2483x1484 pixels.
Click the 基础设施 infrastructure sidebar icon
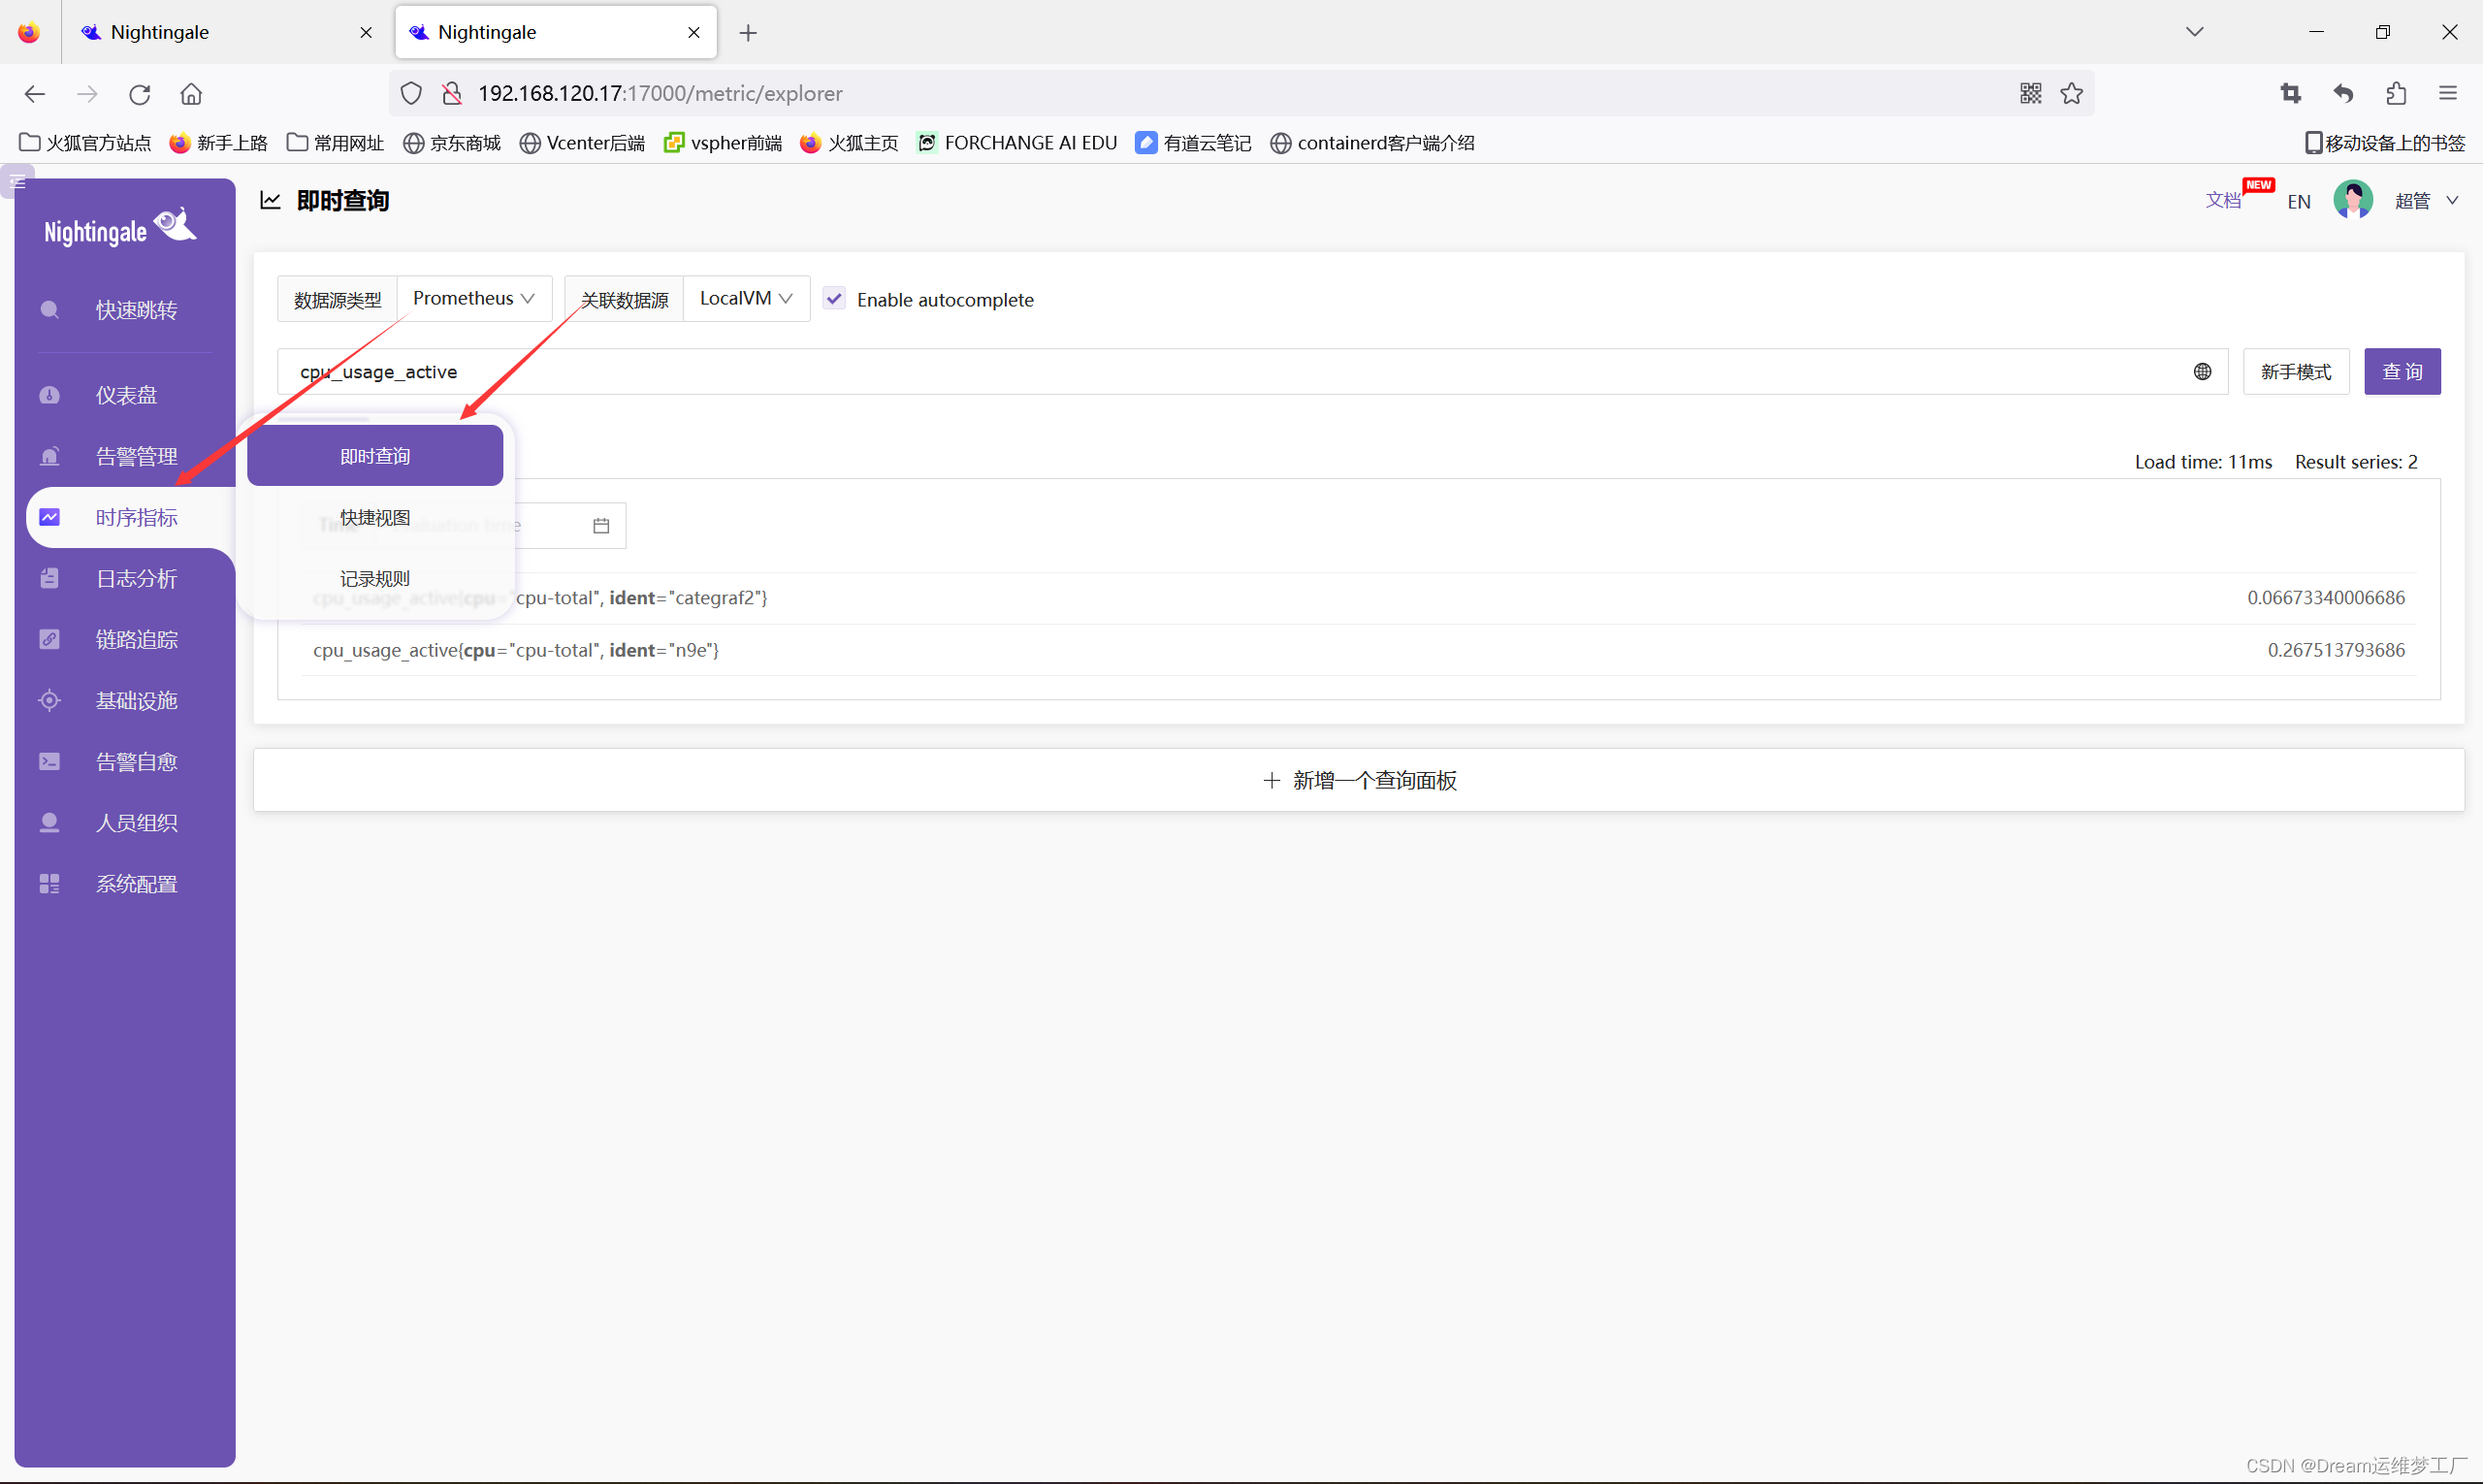click(x=49, y=701)
